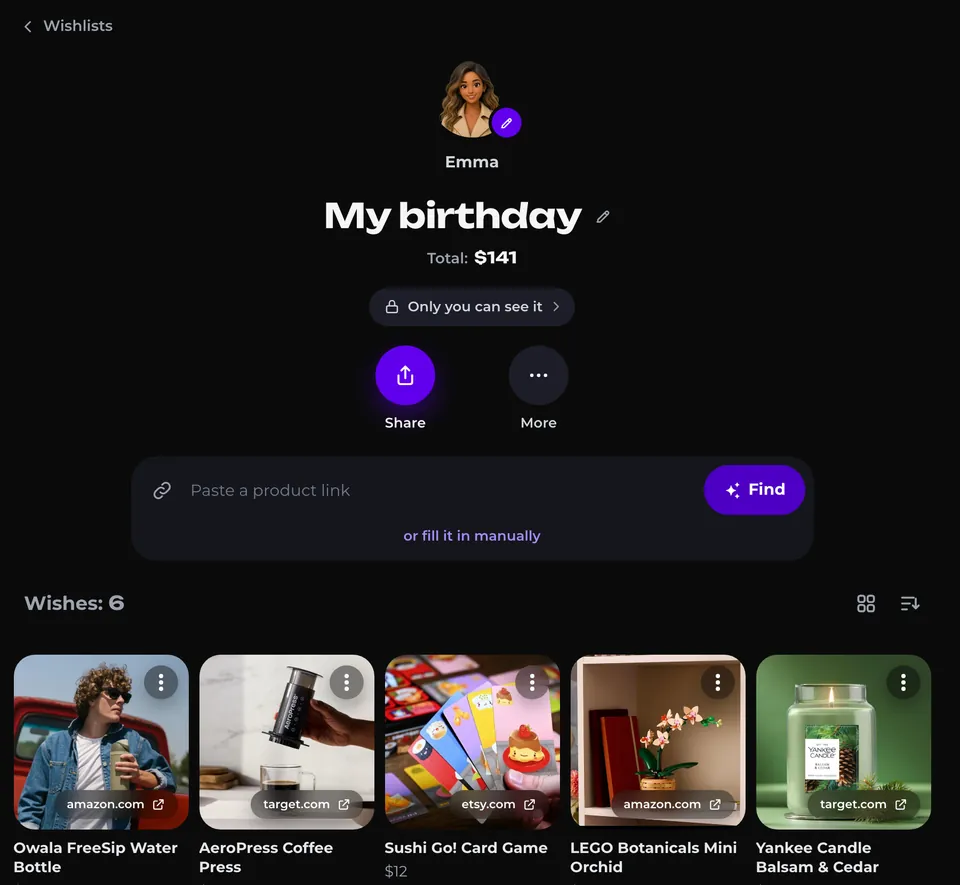Click the lock icon in privacy pill
Screen dimensions: 960x885
pyautogui.click(x=392, y=307)
